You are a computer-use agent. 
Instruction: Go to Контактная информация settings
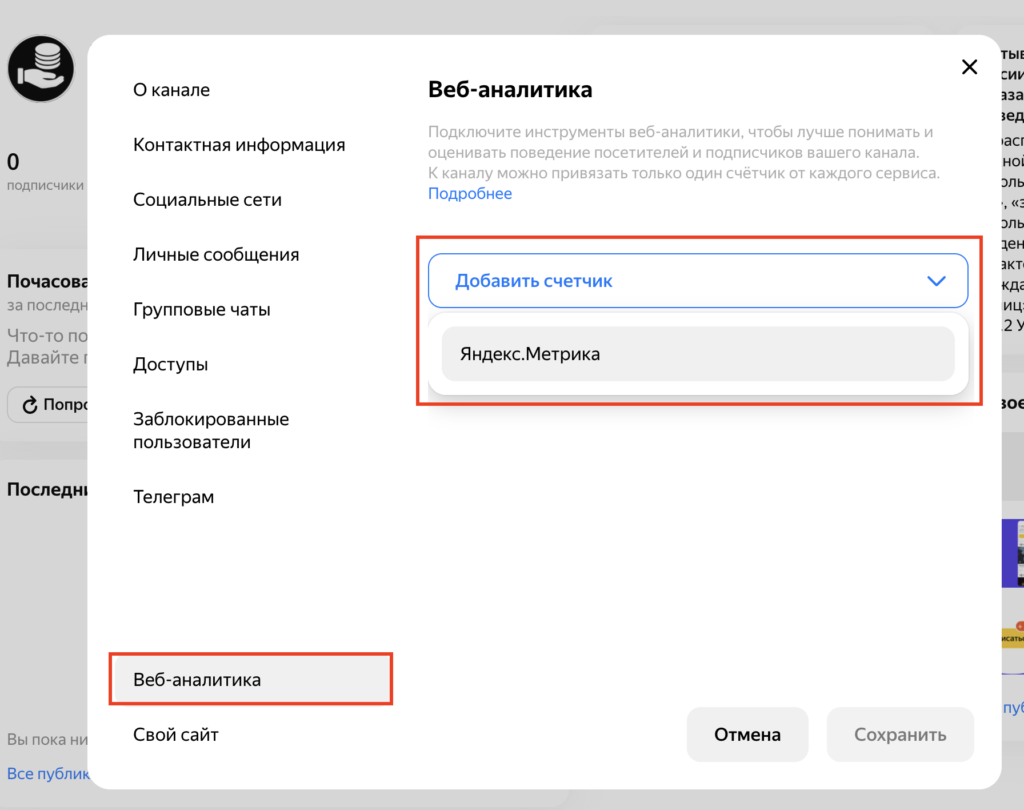point(239,145)
